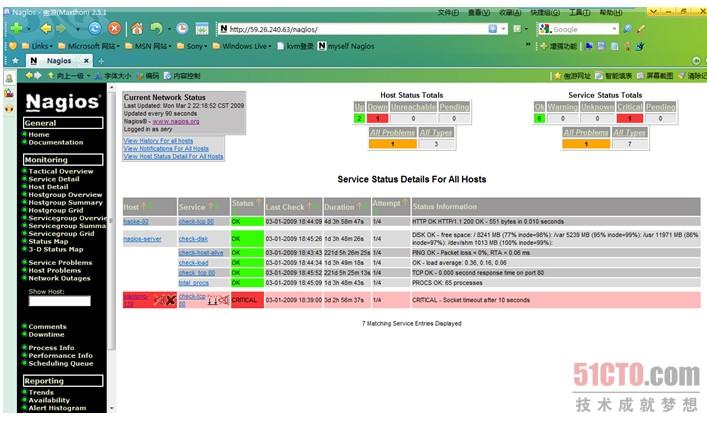Click the www.nagios.org link
Image resolution: width=707 pixels, height=421 pixels.
(x=176, y=121)
